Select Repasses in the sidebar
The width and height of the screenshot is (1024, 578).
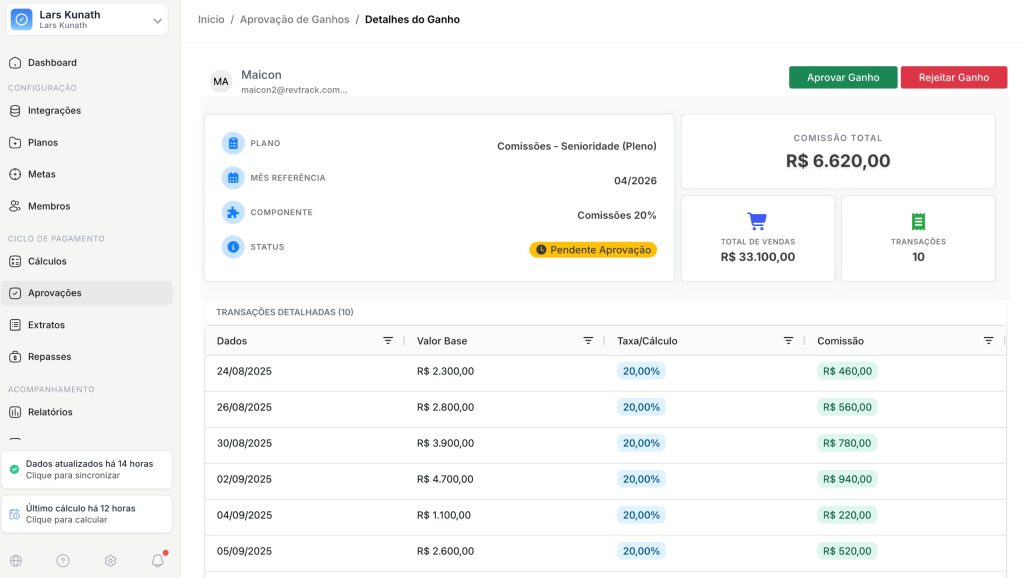(49, 357)
